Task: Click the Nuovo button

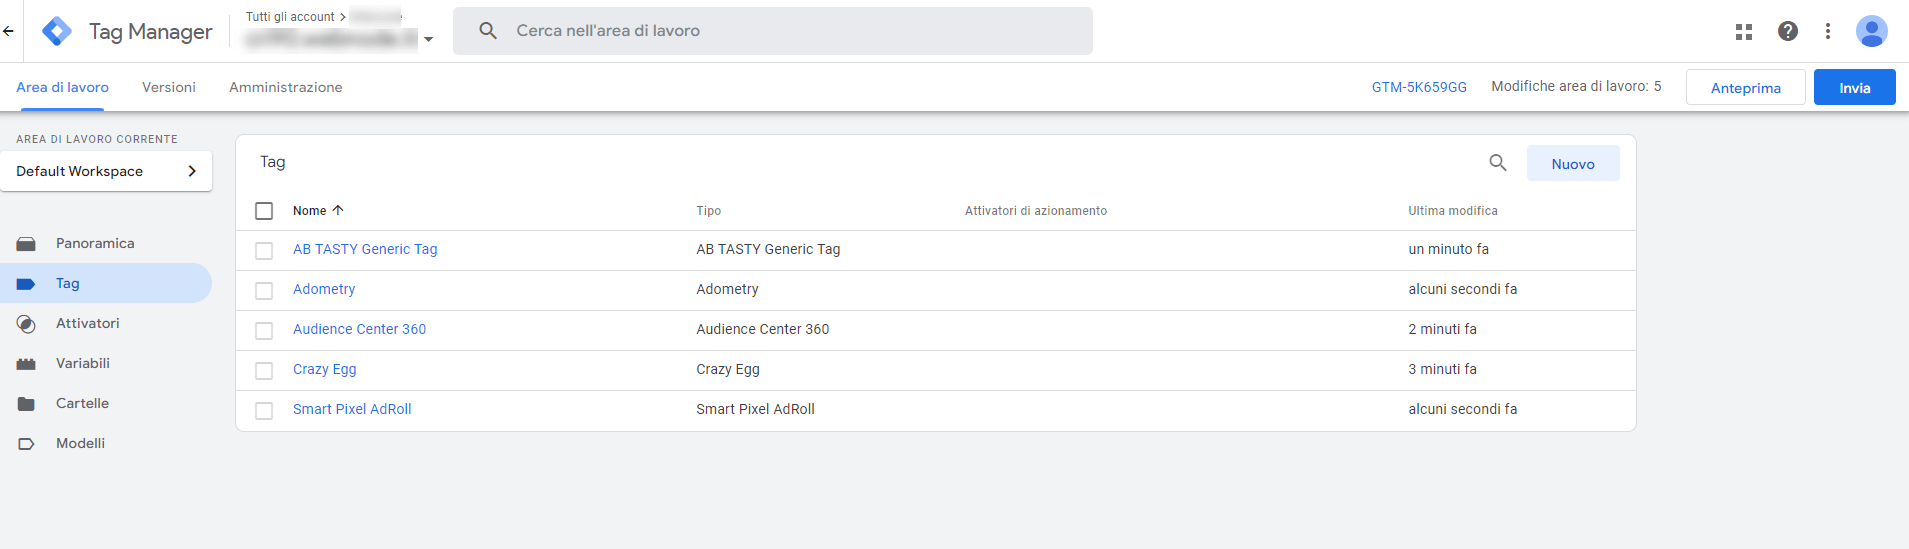Action: click(x=1573, y=163)
